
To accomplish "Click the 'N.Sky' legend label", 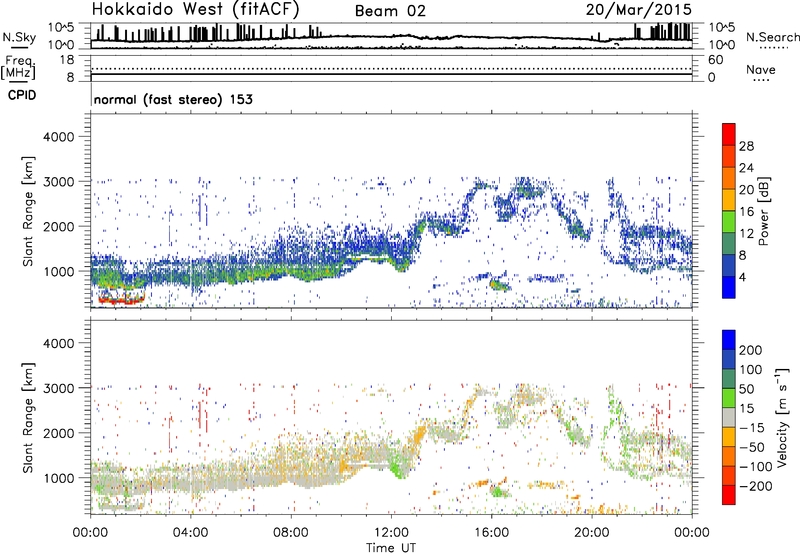I will click(19, 37).
